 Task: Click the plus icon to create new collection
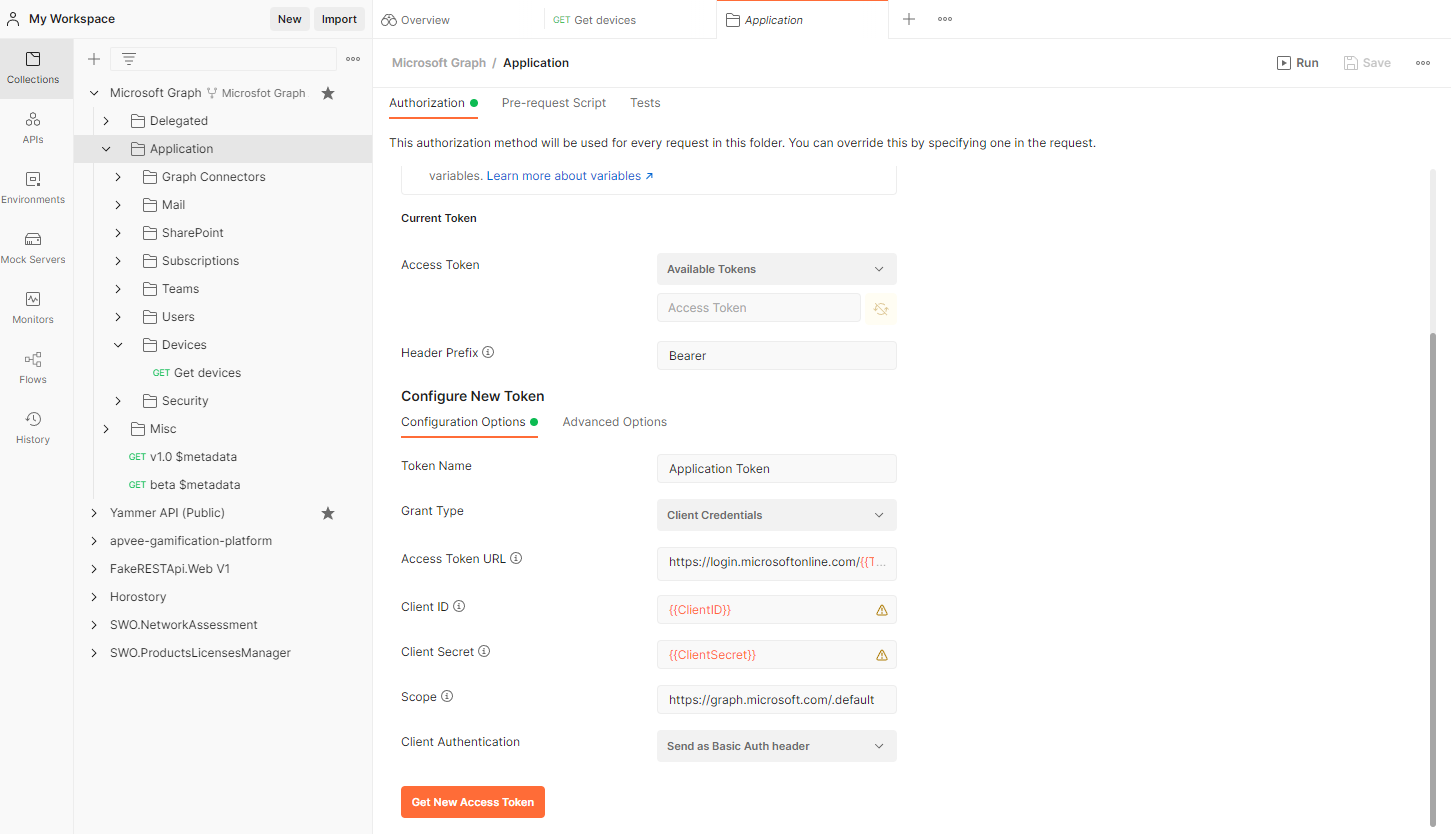click(x=94, y=59)
